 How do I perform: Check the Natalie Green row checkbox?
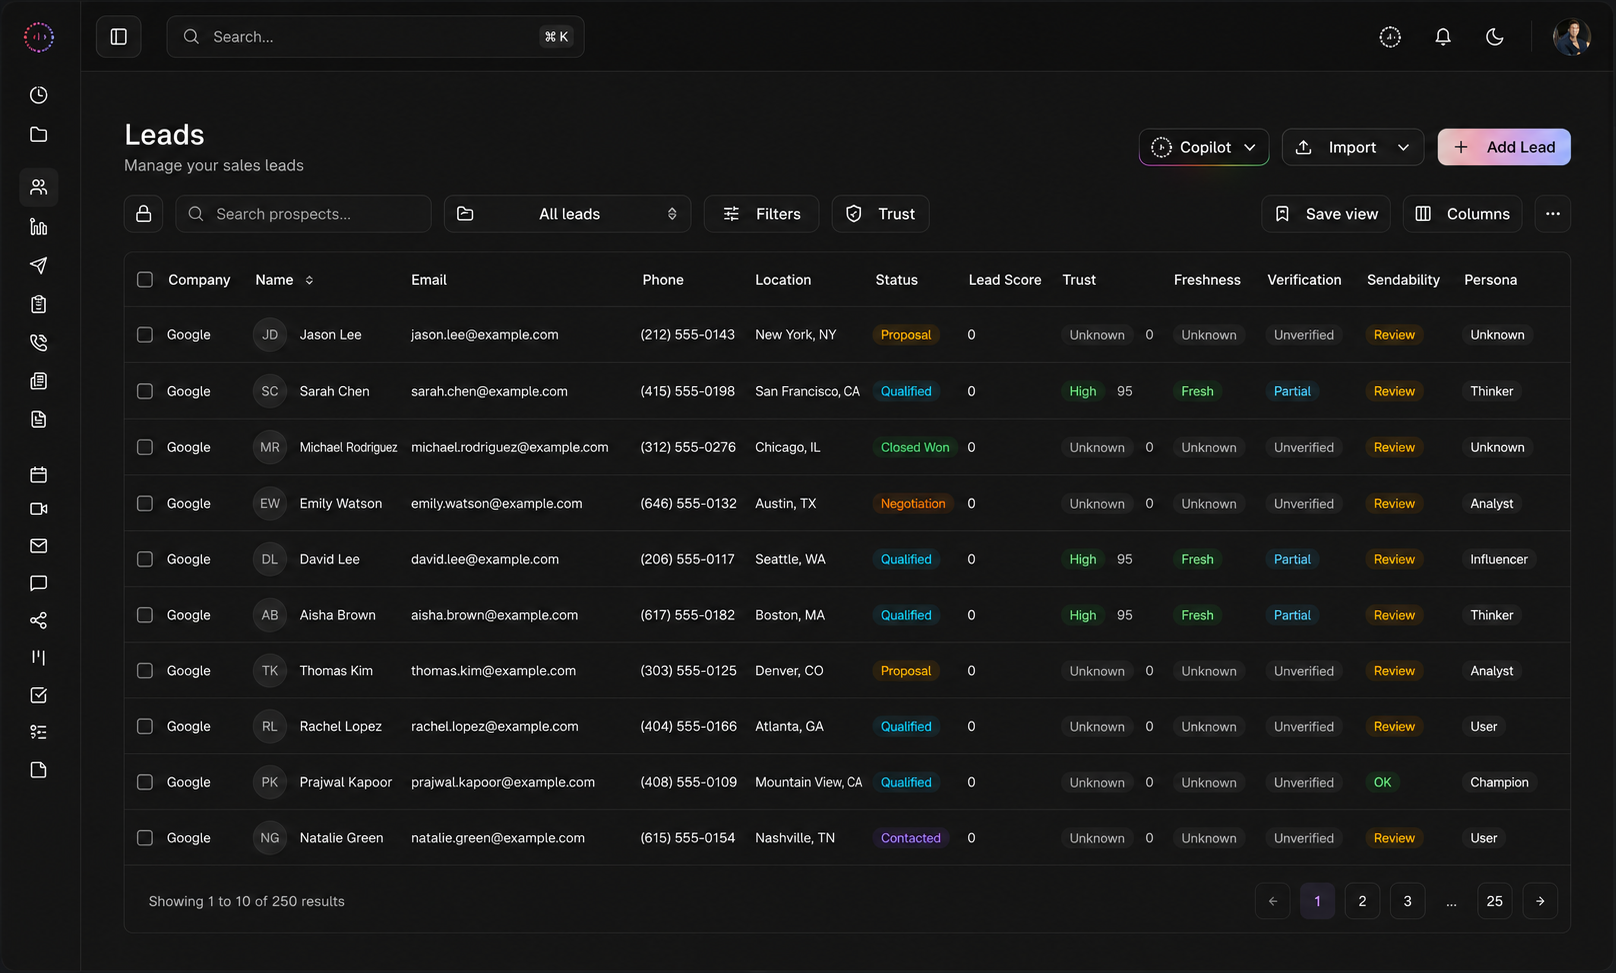coord(145,838)
